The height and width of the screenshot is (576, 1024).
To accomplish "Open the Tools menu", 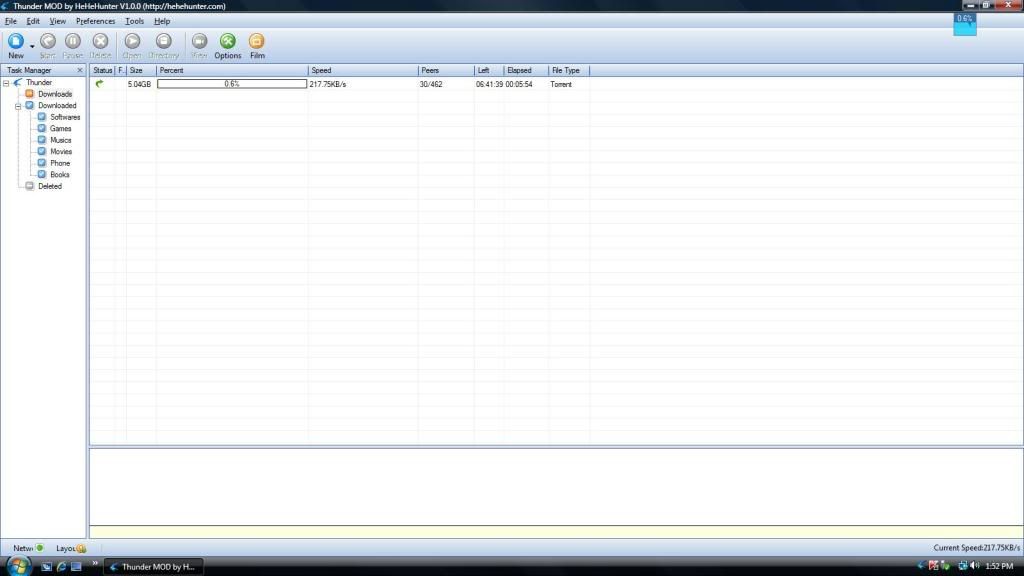I will tap(134, 21).
